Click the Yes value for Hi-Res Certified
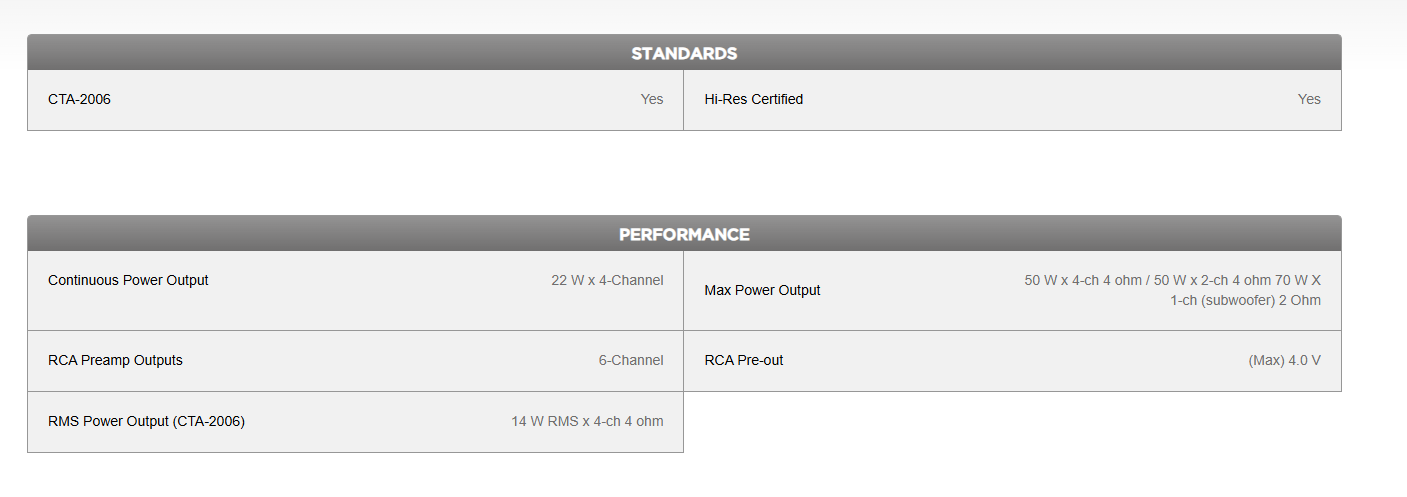Screen dimensions: 1407x497 [x=1309, y=99]
